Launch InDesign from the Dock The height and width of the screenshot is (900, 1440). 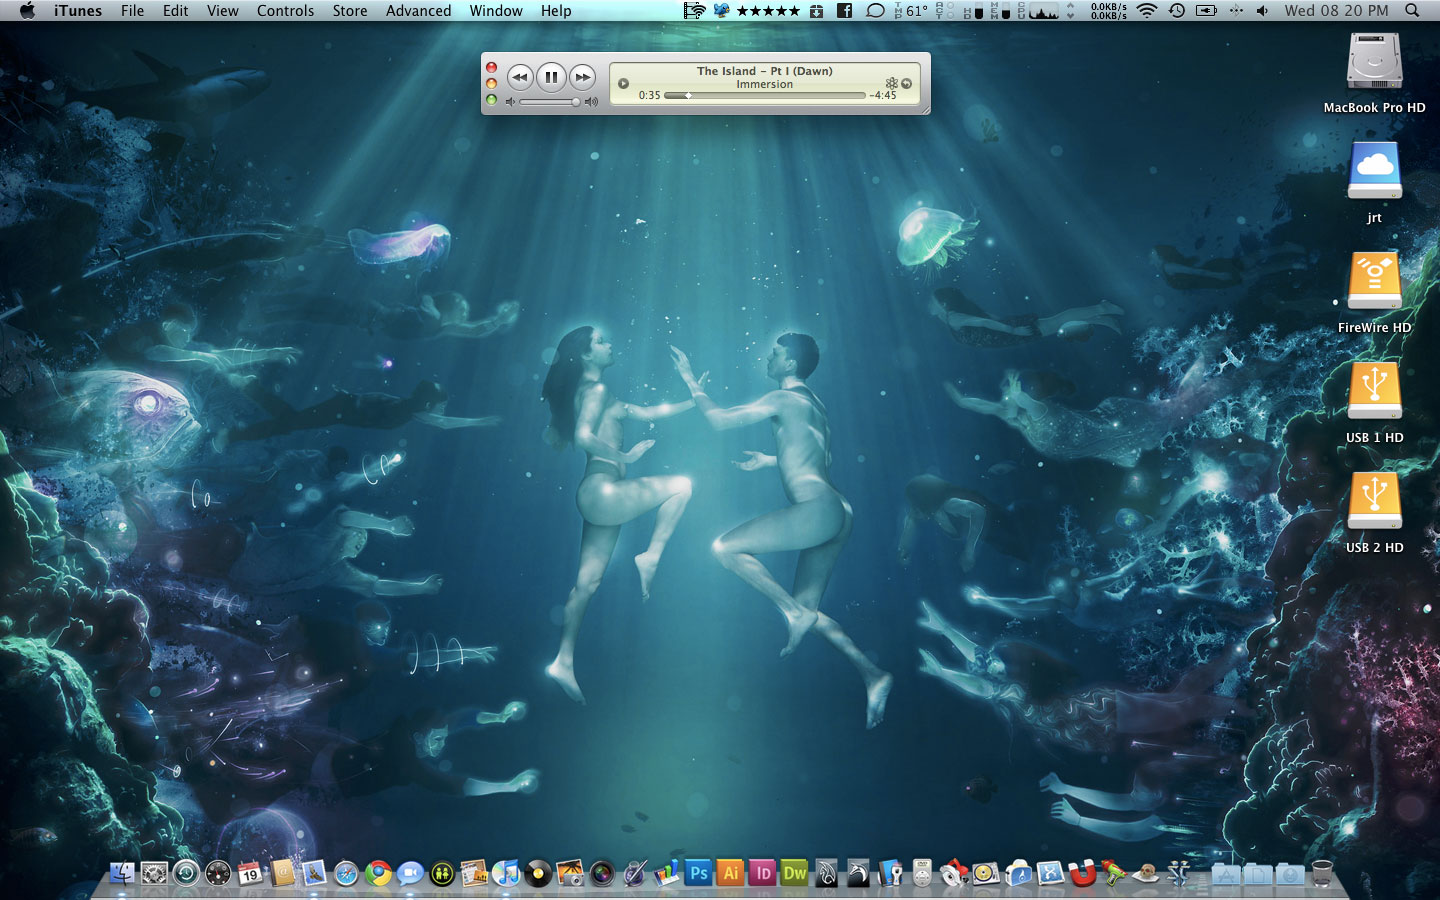point(762,873)
